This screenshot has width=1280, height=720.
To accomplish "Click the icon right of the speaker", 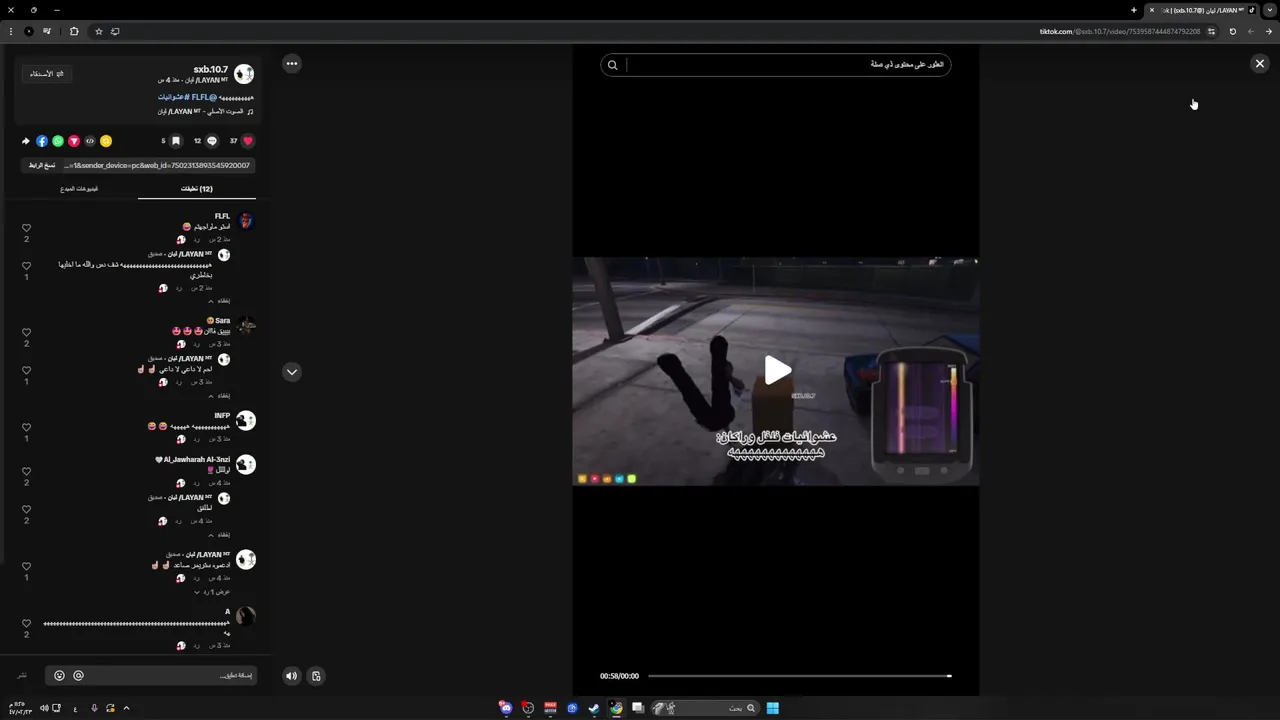I will coord(316,676).
